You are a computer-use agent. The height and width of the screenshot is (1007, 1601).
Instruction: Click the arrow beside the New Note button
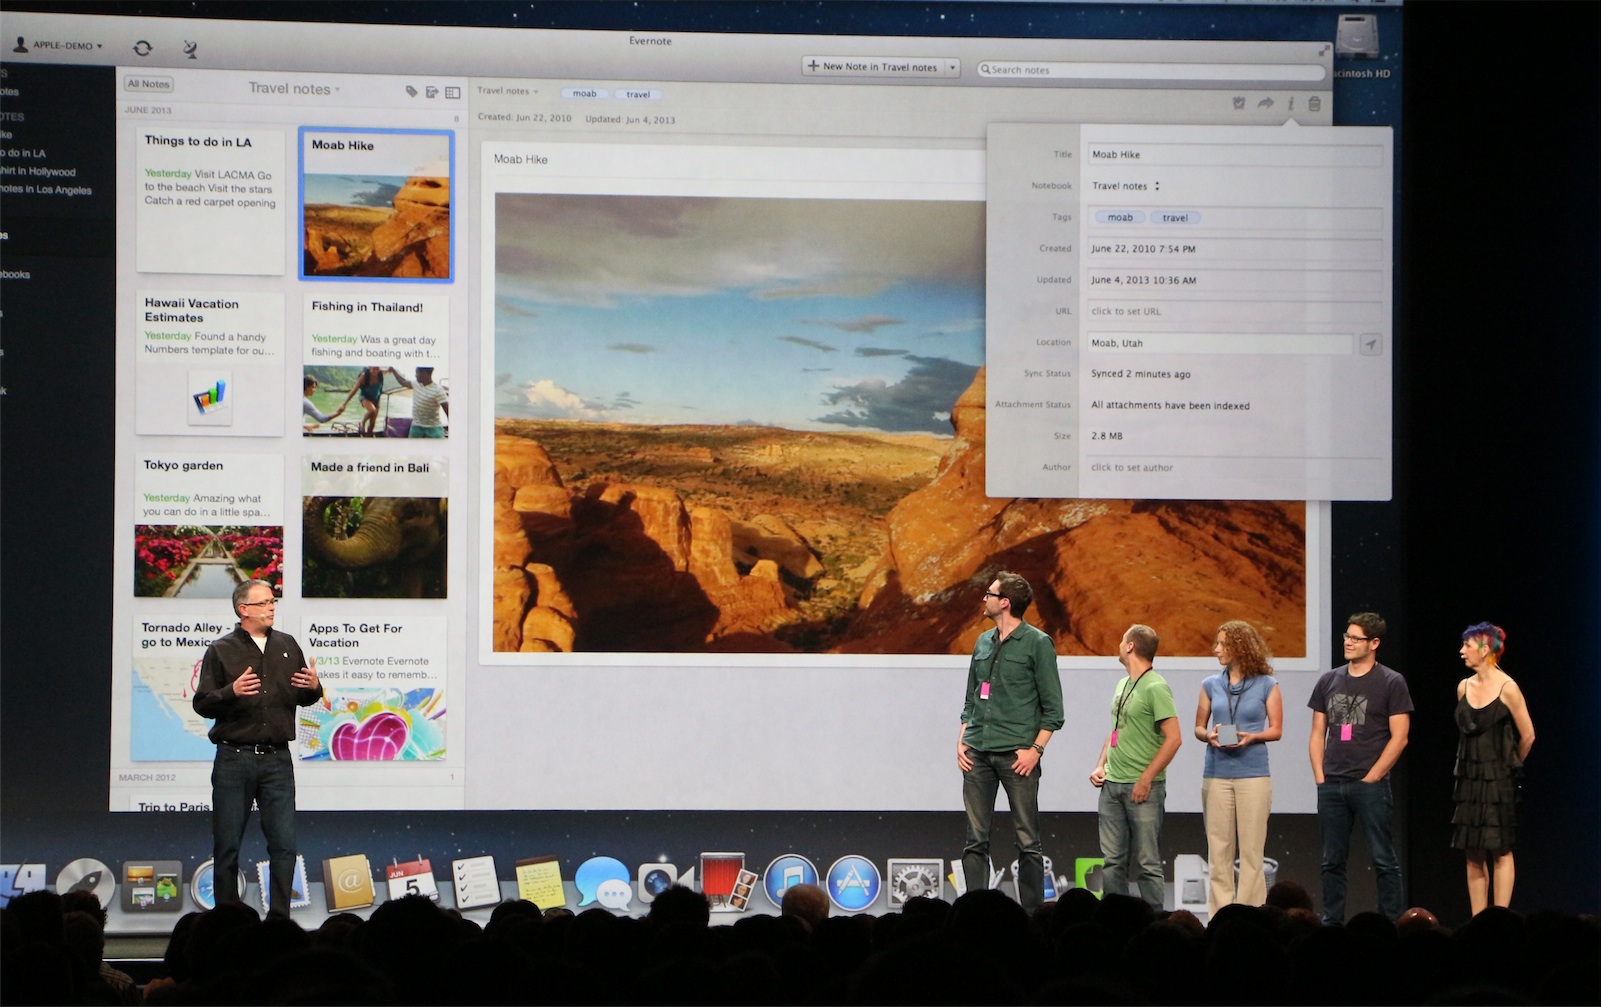tap(952, 67)
